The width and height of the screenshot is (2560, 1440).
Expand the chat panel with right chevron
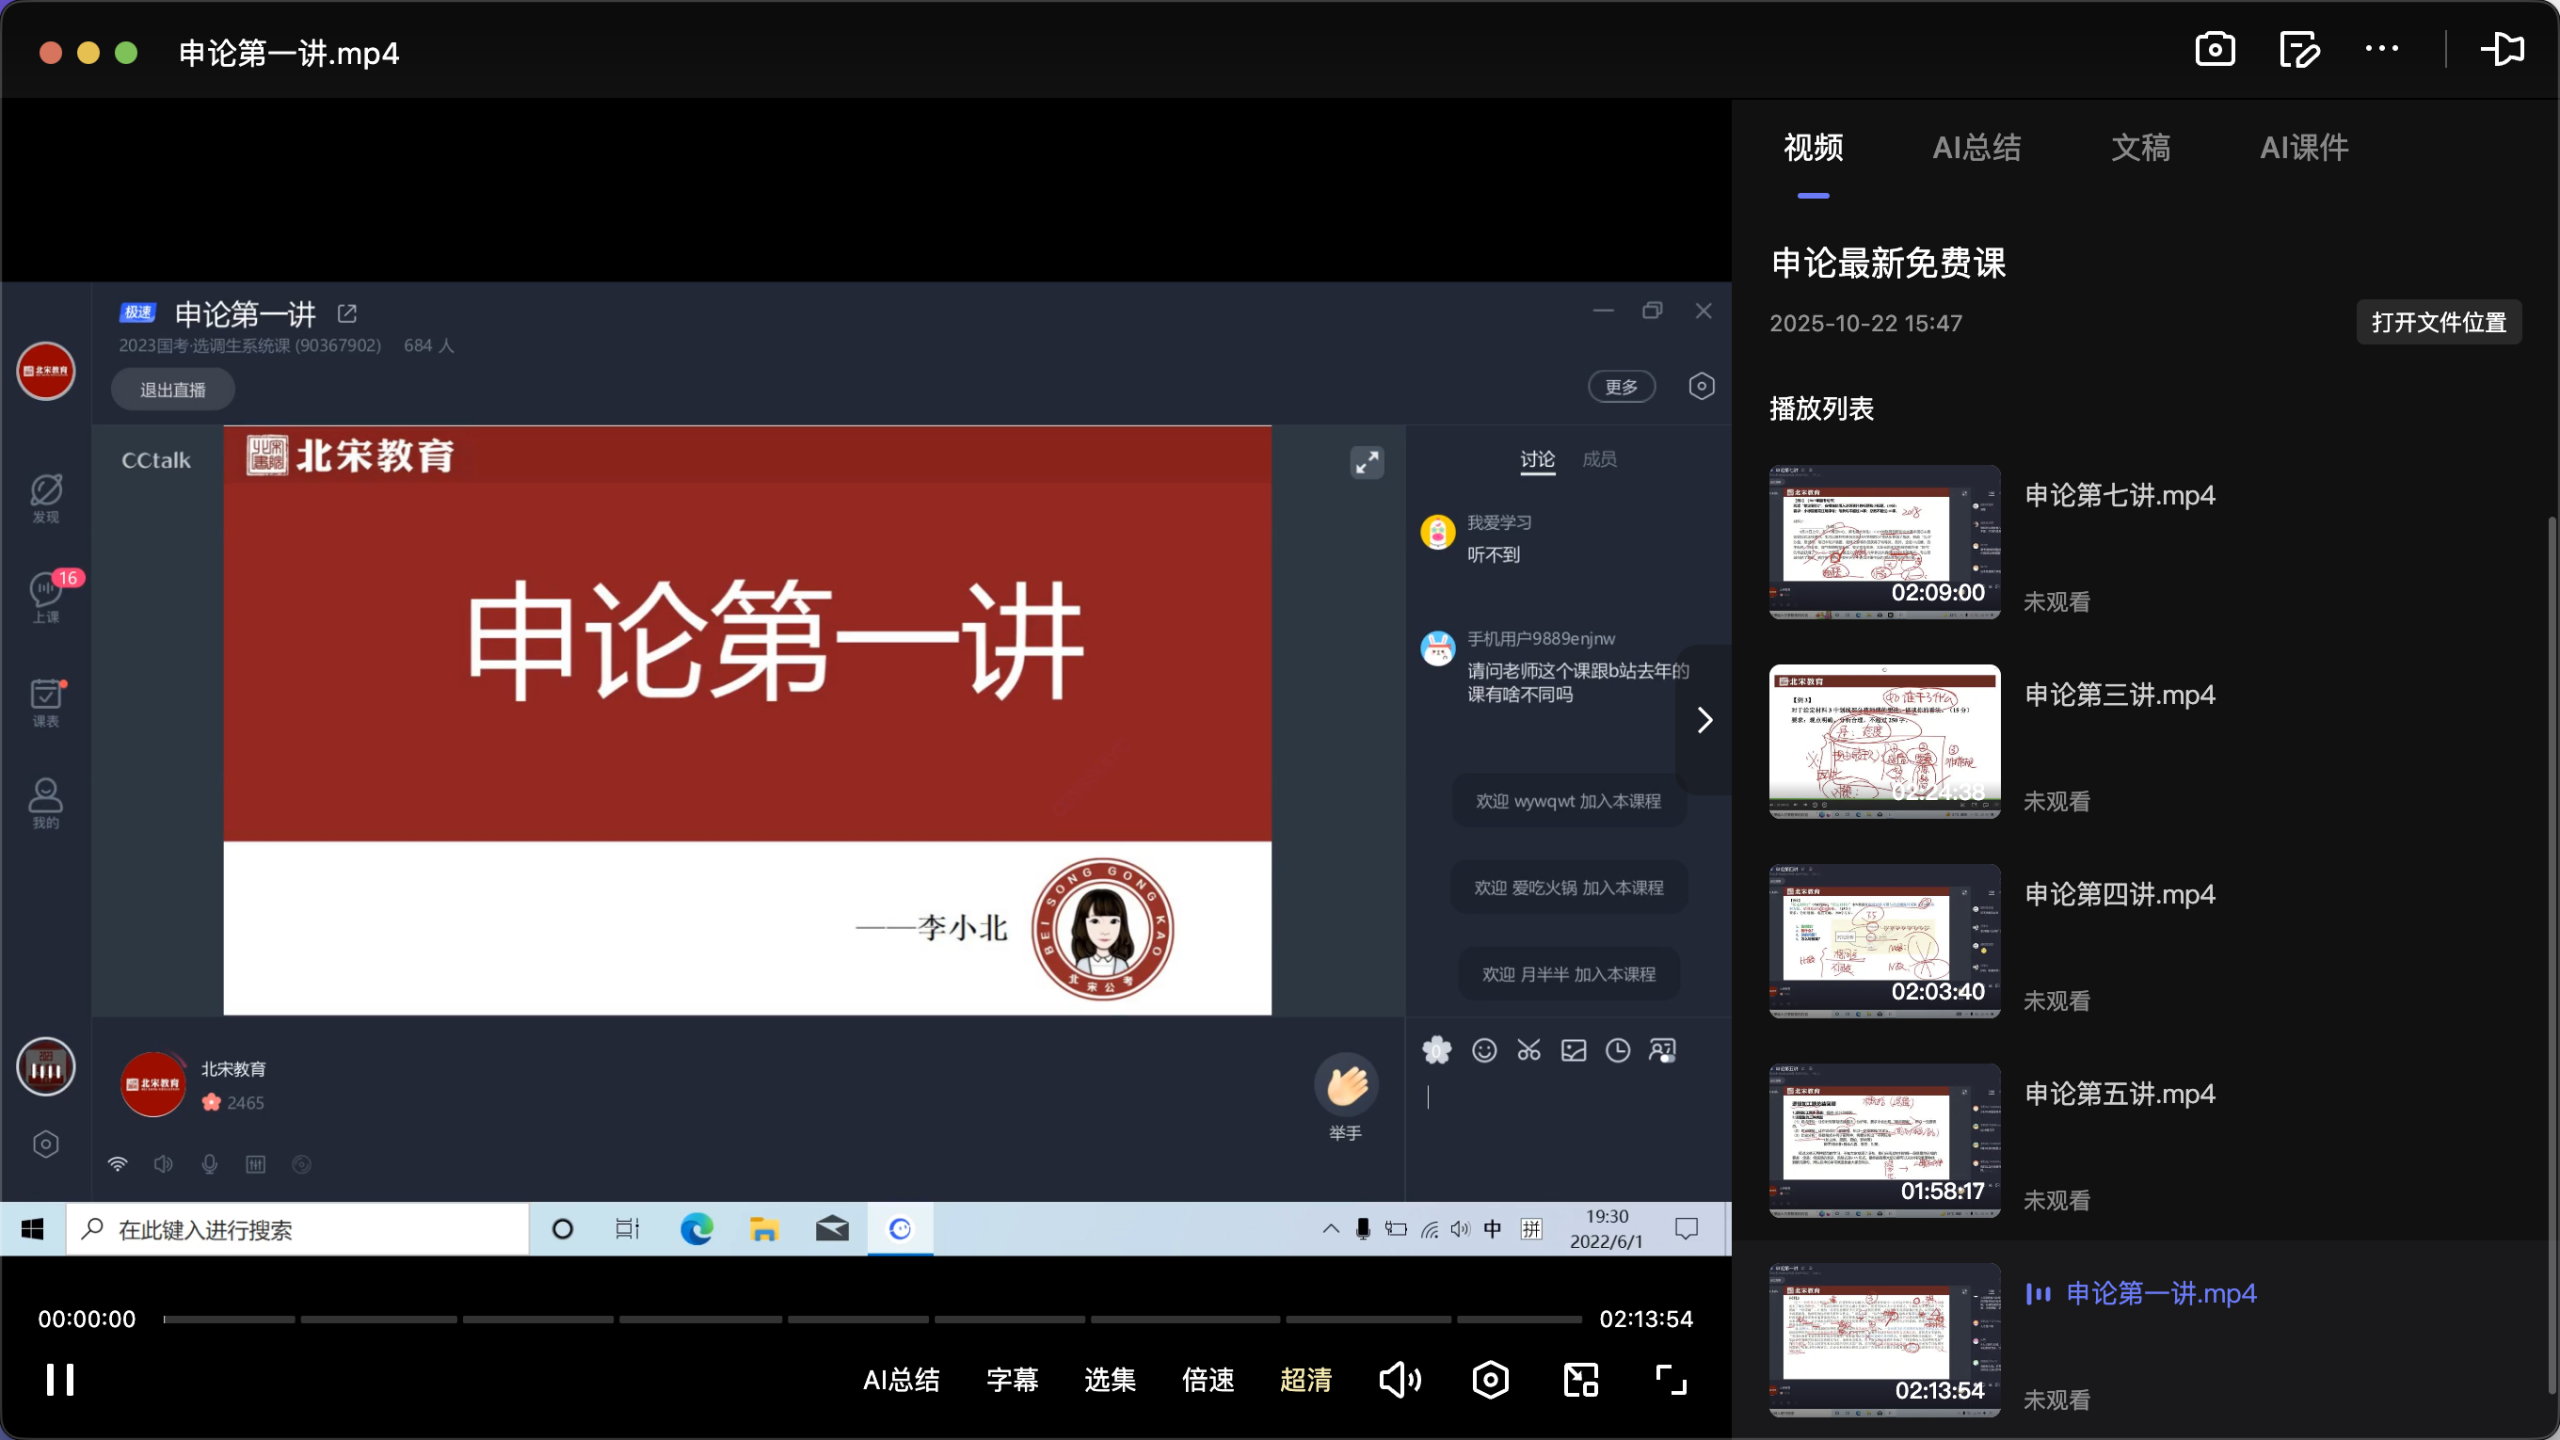[1702, 719]
